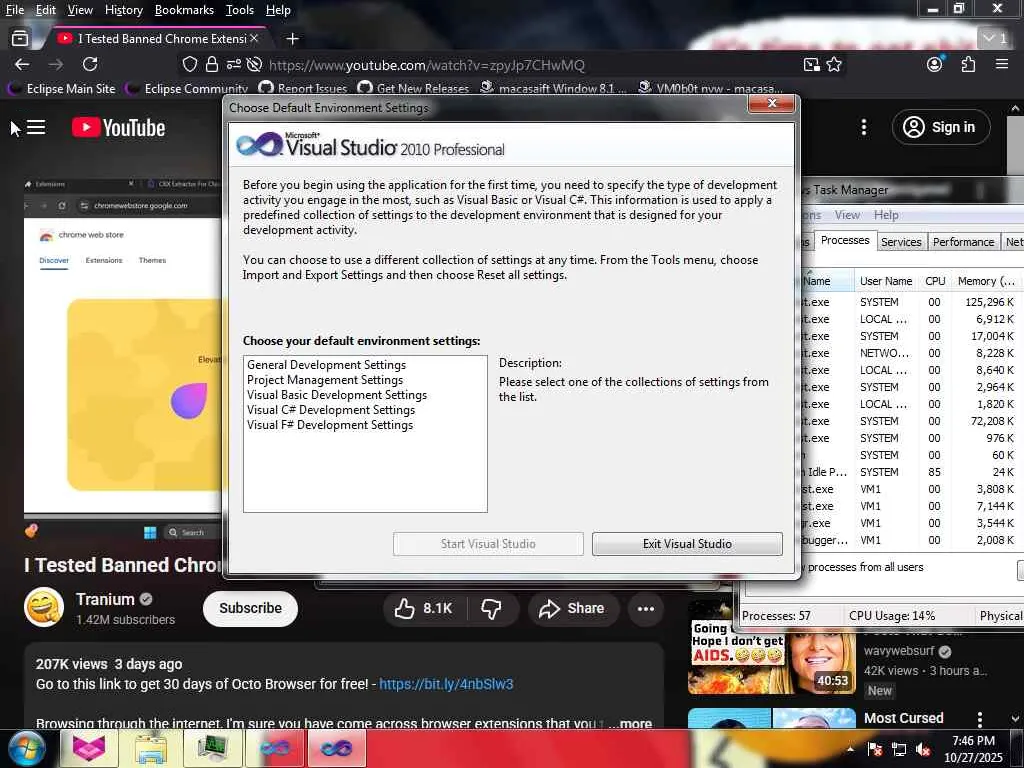Open the Bookmarks menu
The image size is (1024, 768).
[184, 10]
